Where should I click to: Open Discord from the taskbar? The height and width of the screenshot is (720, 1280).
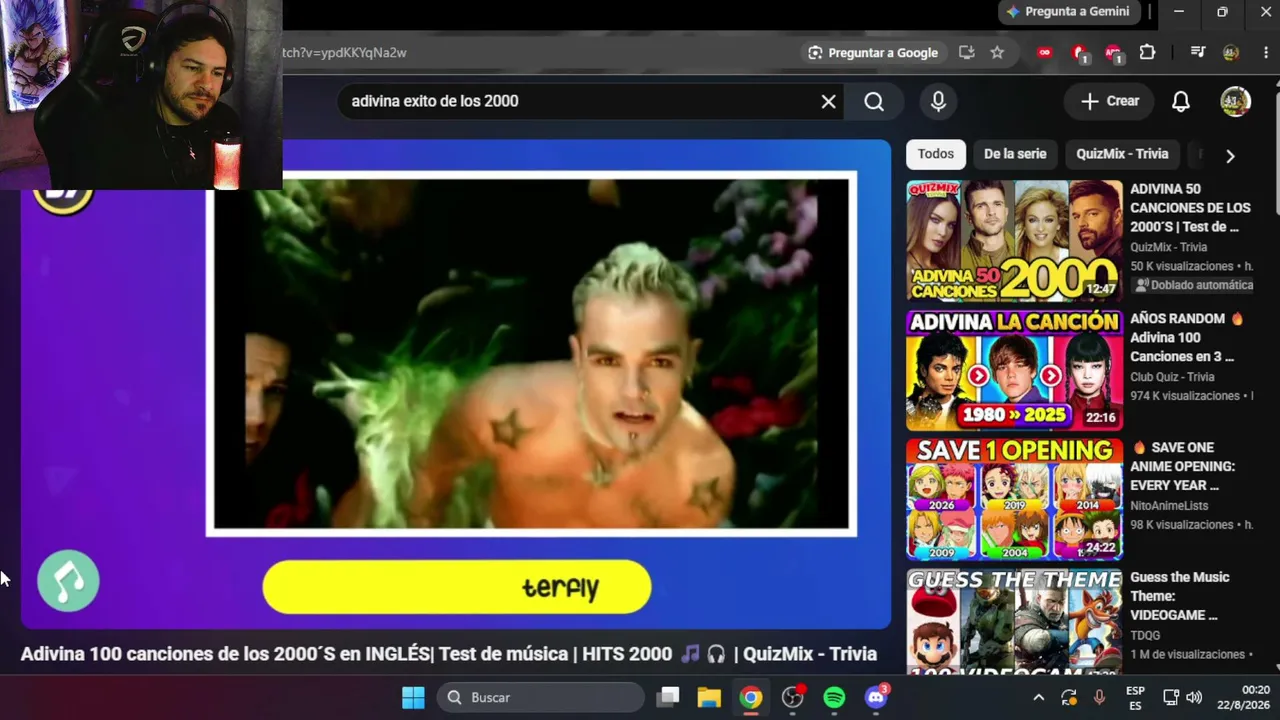(876, 697)
